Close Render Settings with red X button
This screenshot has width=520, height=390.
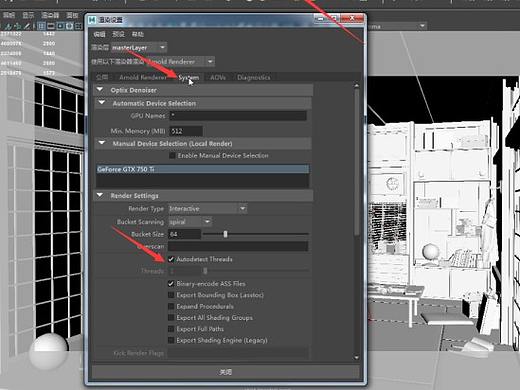(x=352, y=18)
